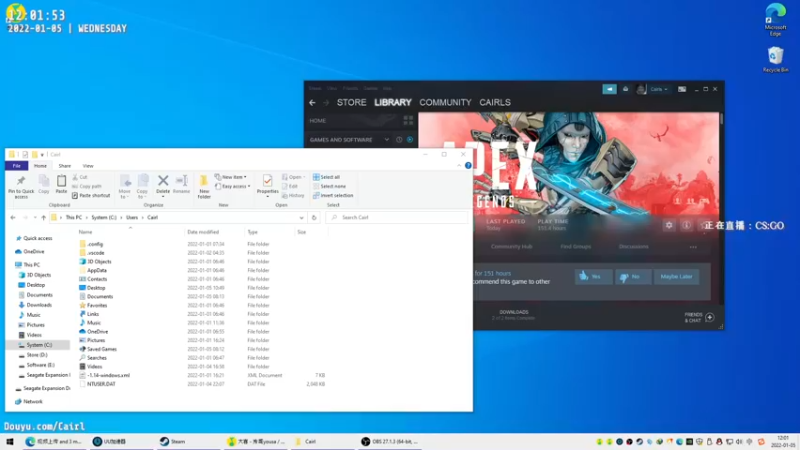Open Steam Downloads status
800x450 pixels.
(513, 315)
